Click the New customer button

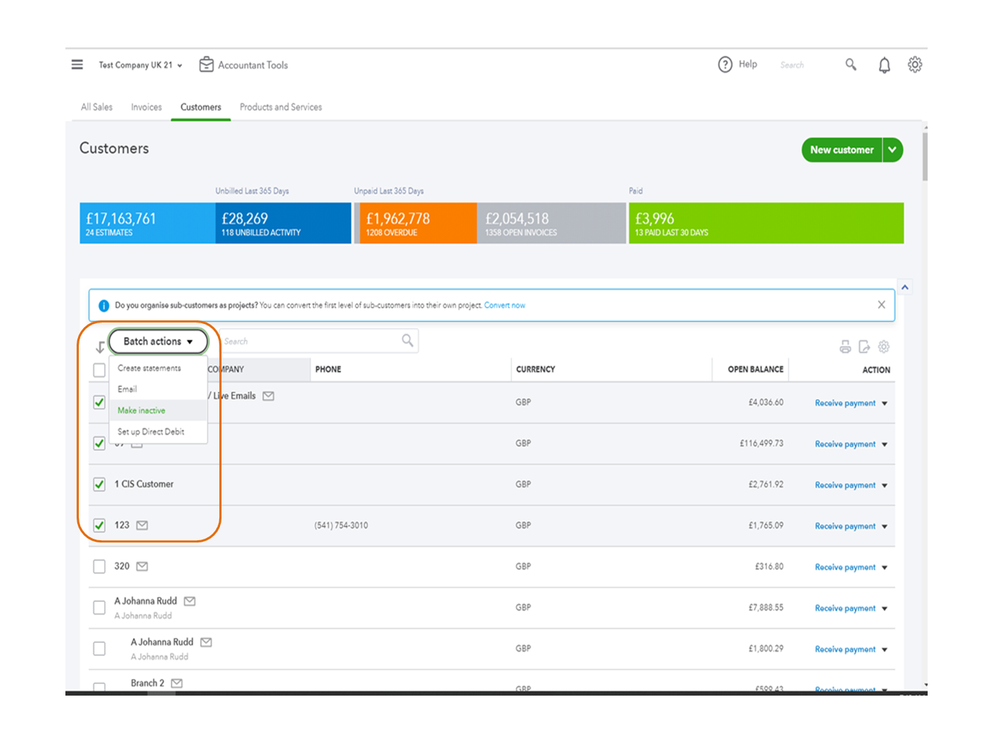[842, 150]
